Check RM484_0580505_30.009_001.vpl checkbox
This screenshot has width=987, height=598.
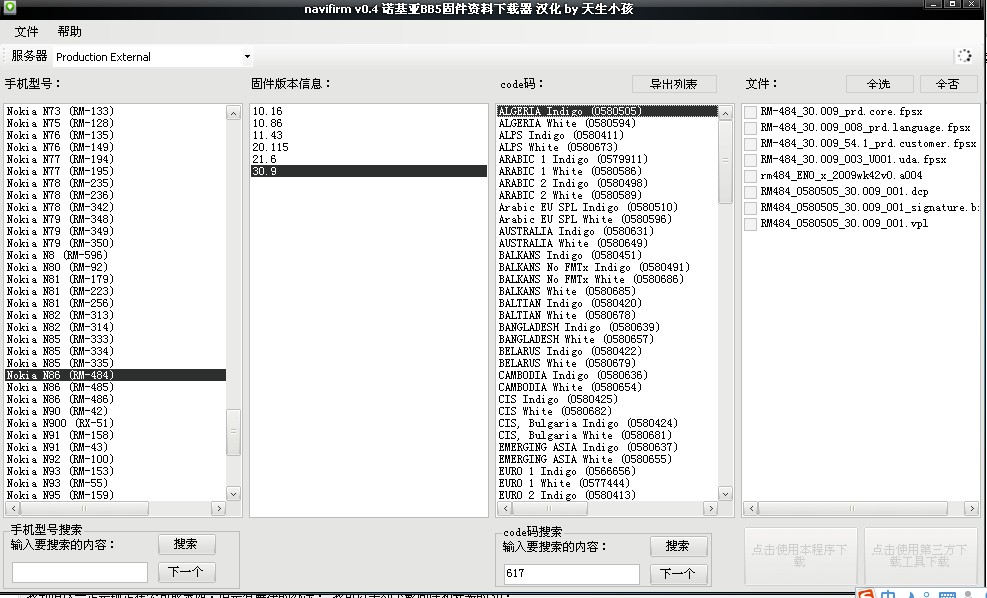coord(750,224)
